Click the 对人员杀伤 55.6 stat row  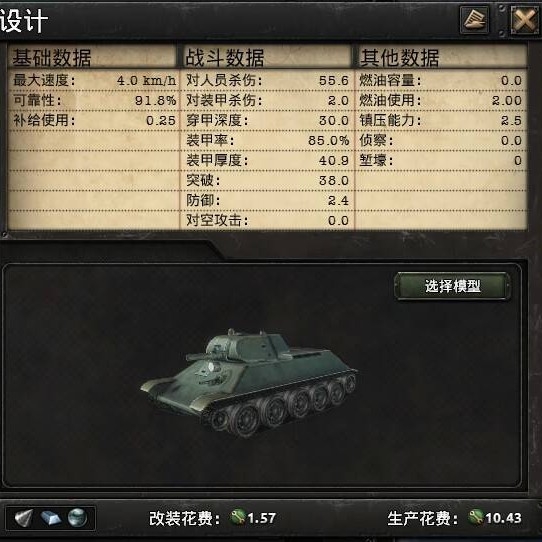(267, 81)
